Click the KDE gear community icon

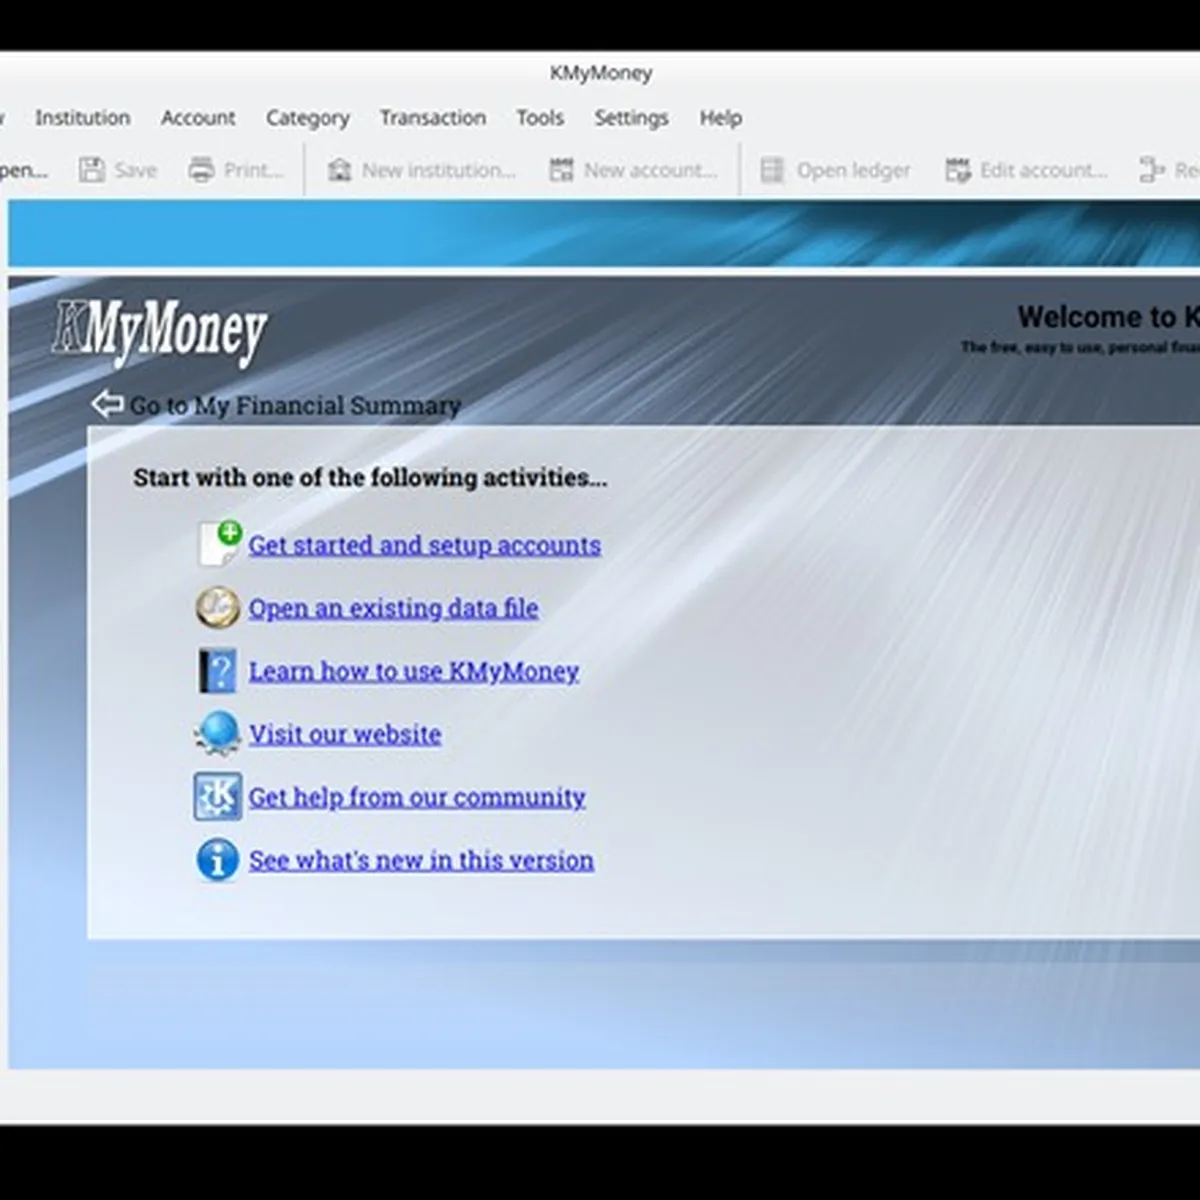218,797
